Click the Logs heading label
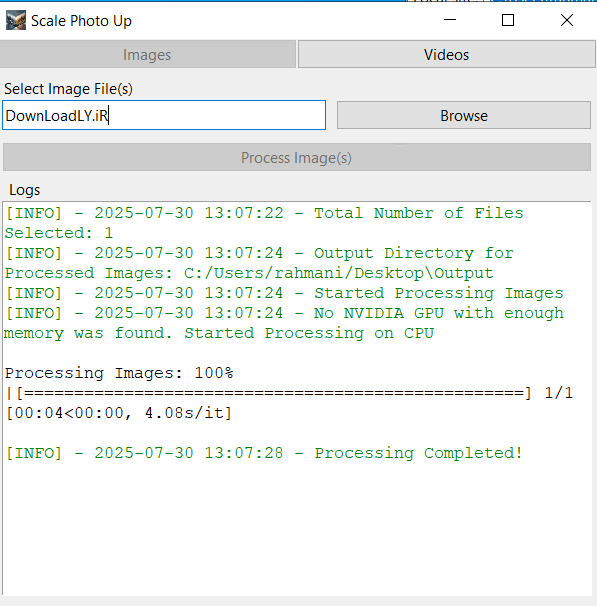This screenshot has width=597, height=606. coord(24,190)
